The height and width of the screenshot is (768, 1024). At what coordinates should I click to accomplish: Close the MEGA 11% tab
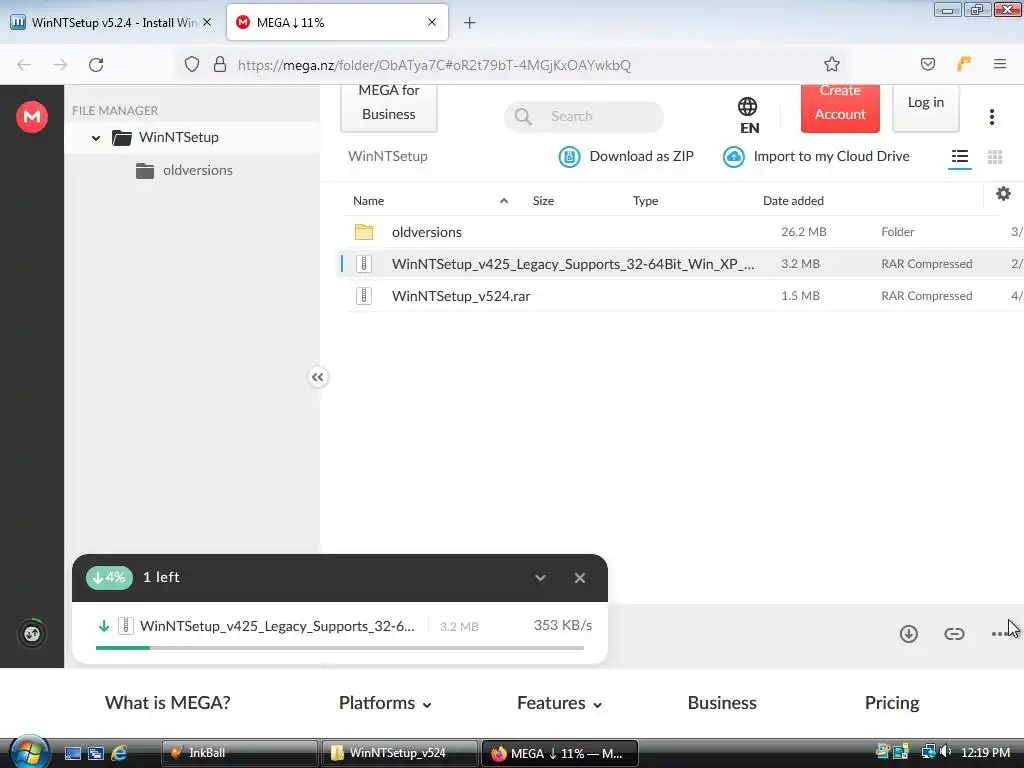coord(432,22)
